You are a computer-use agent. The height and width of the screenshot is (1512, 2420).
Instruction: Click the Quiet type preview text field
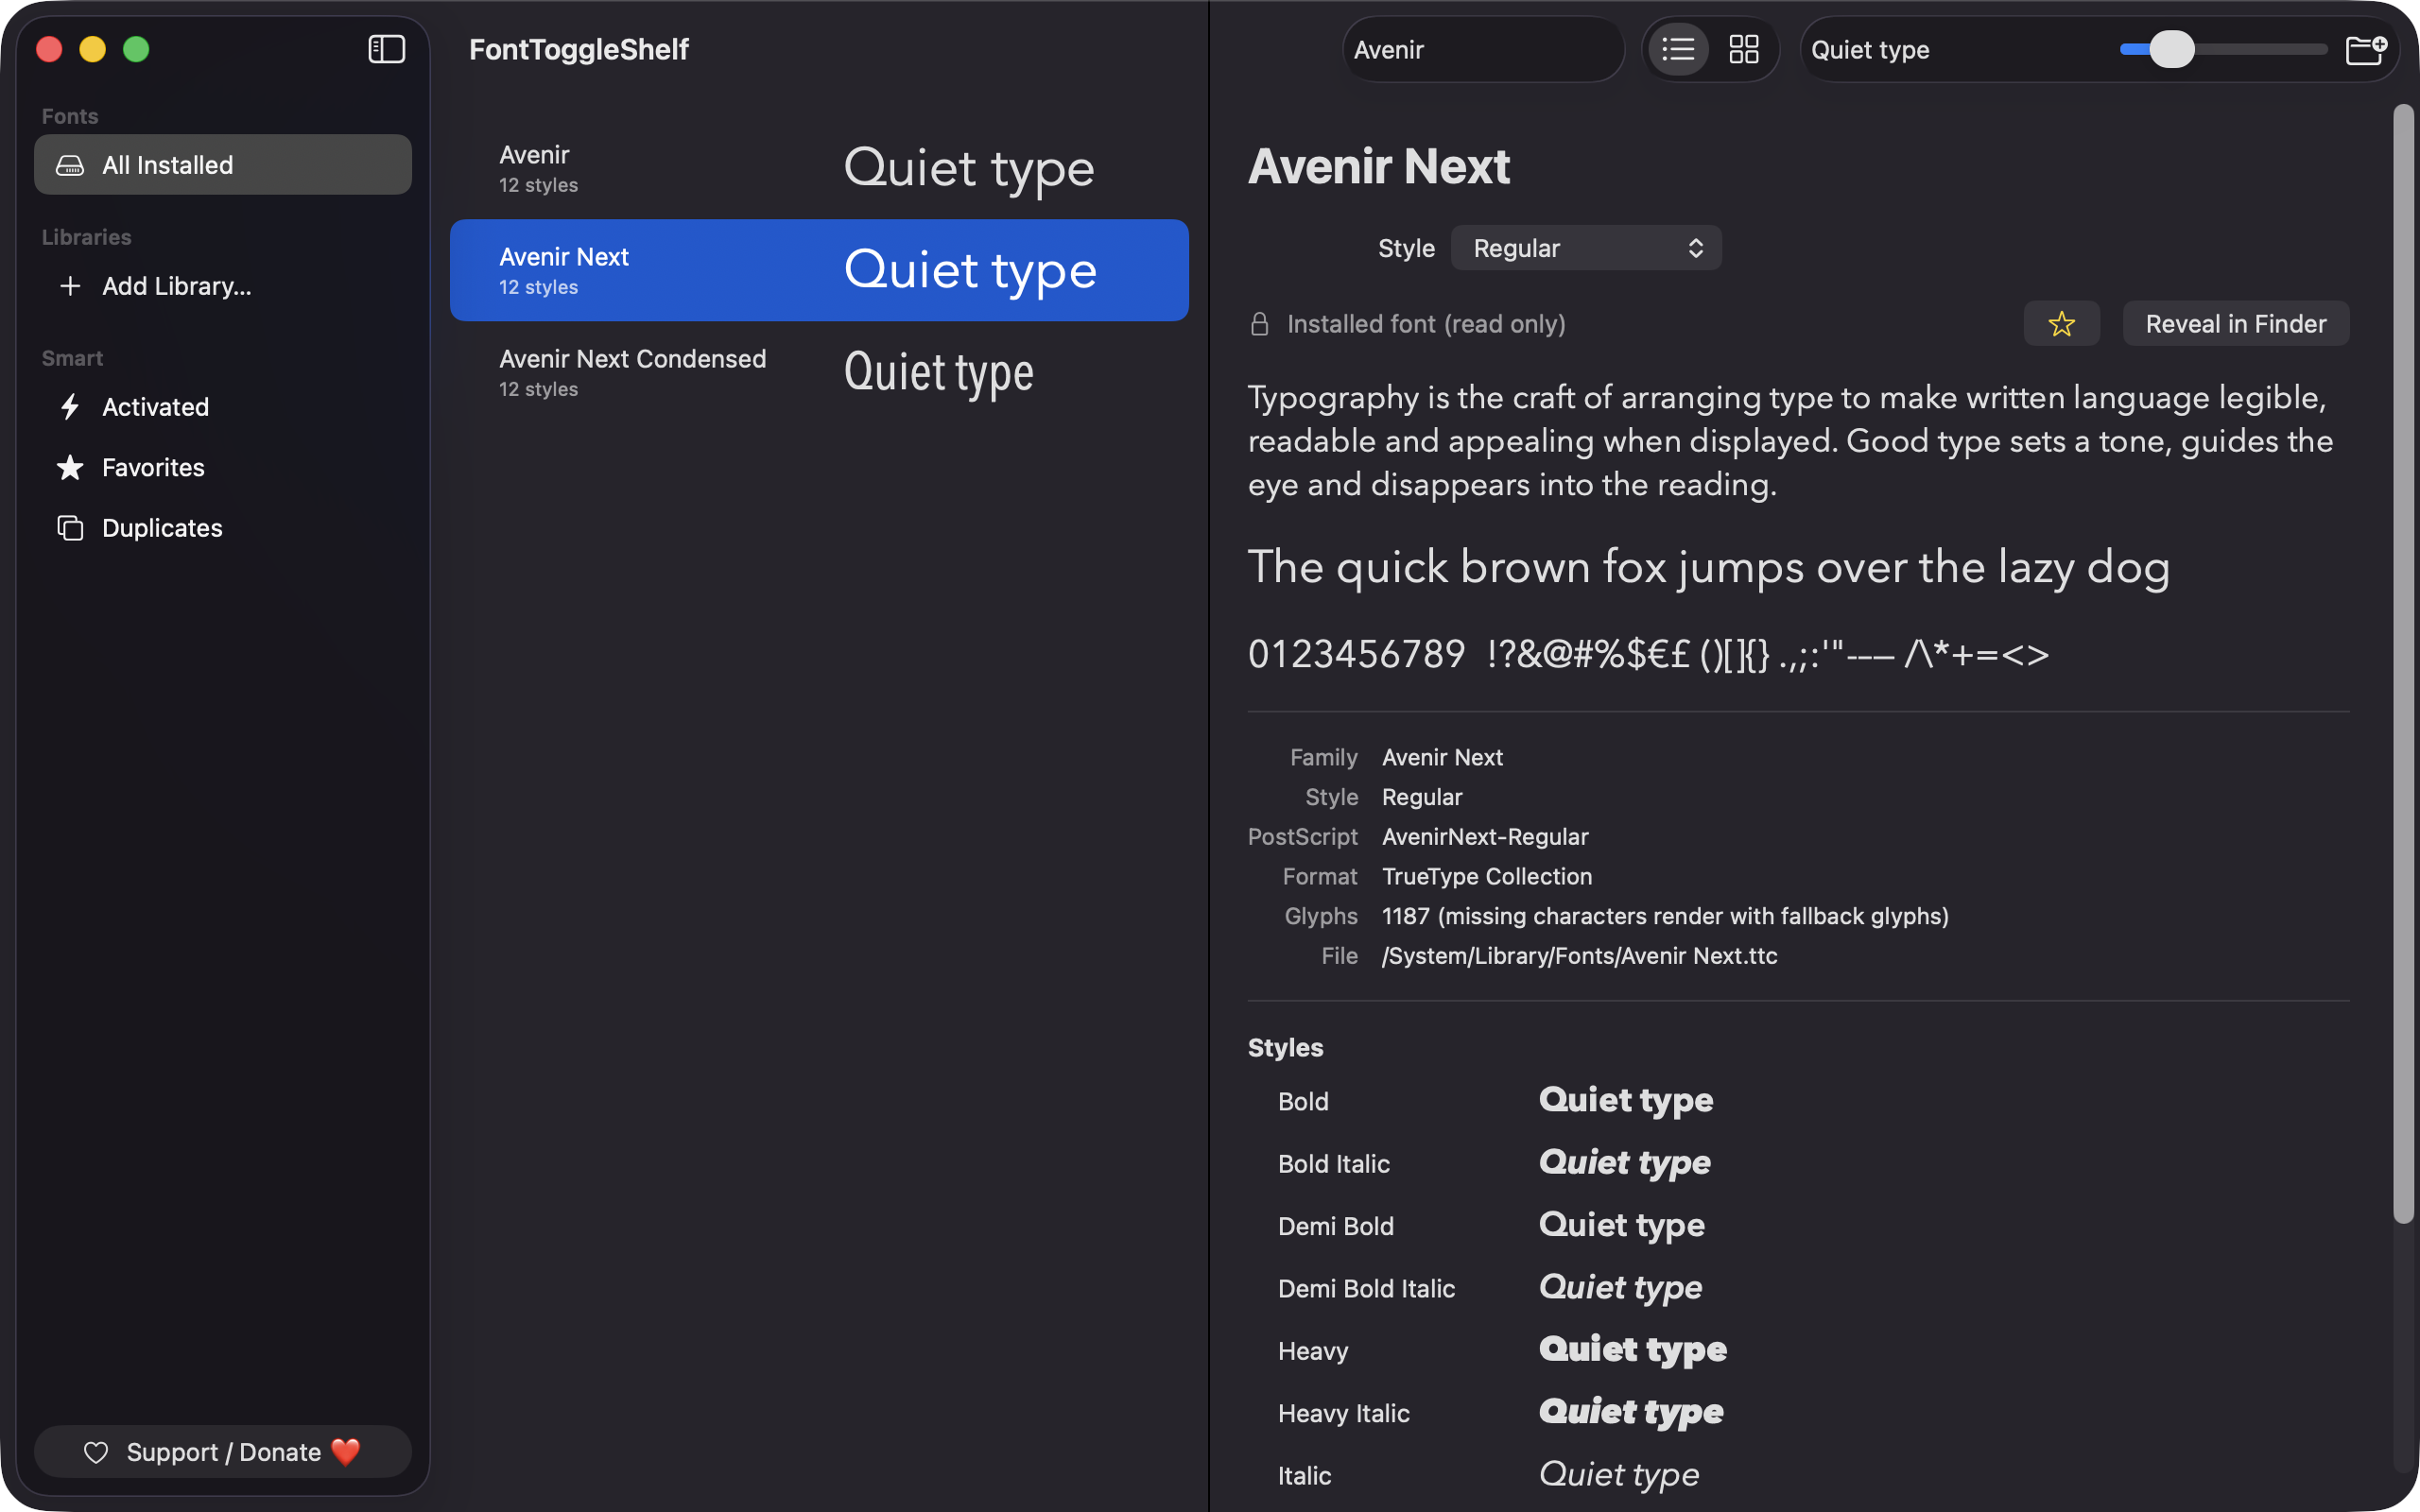point(1955,49)
